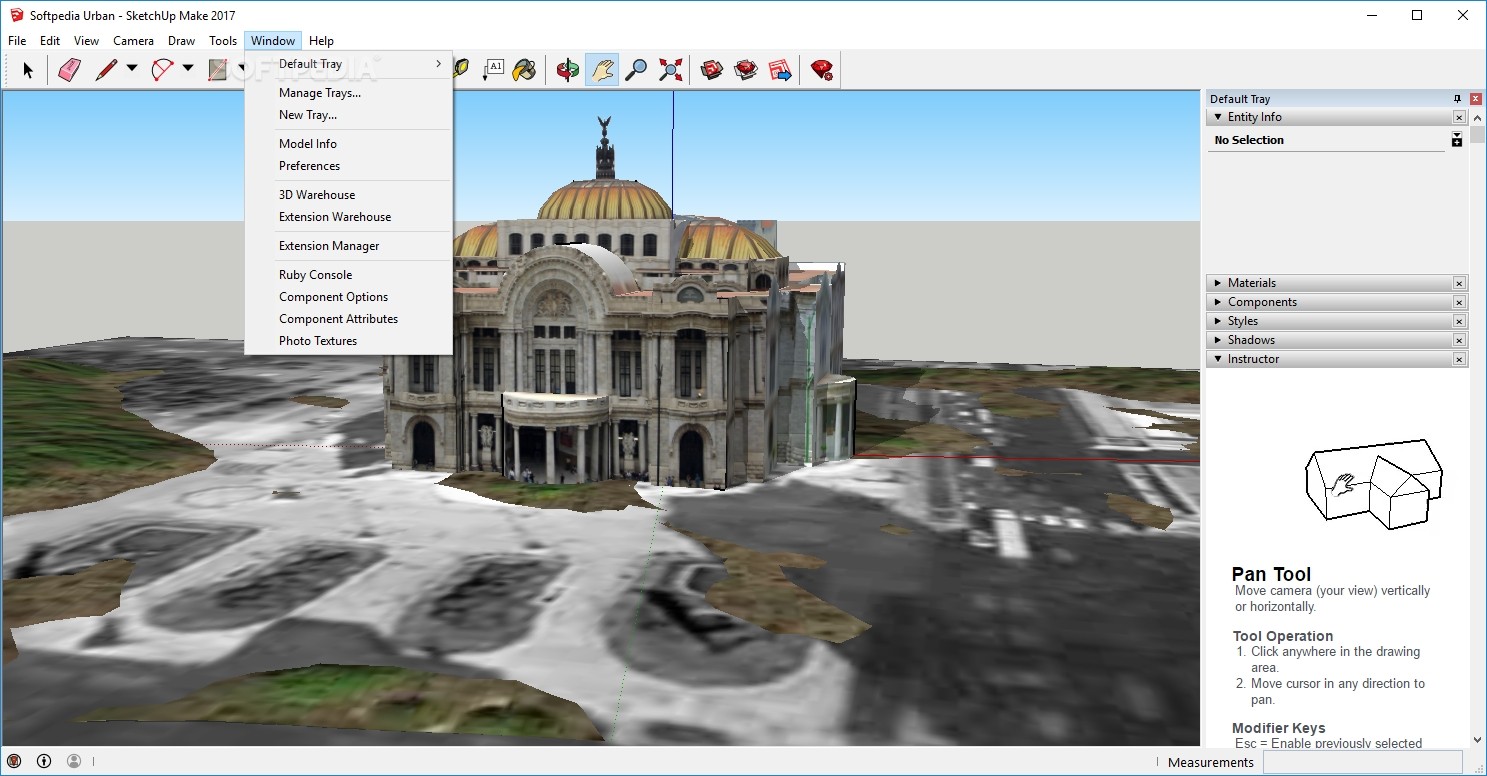Viewport: 1487px width, 776px height.
Task: Expand the Materials panel
Action: (x=1218, y=283)
